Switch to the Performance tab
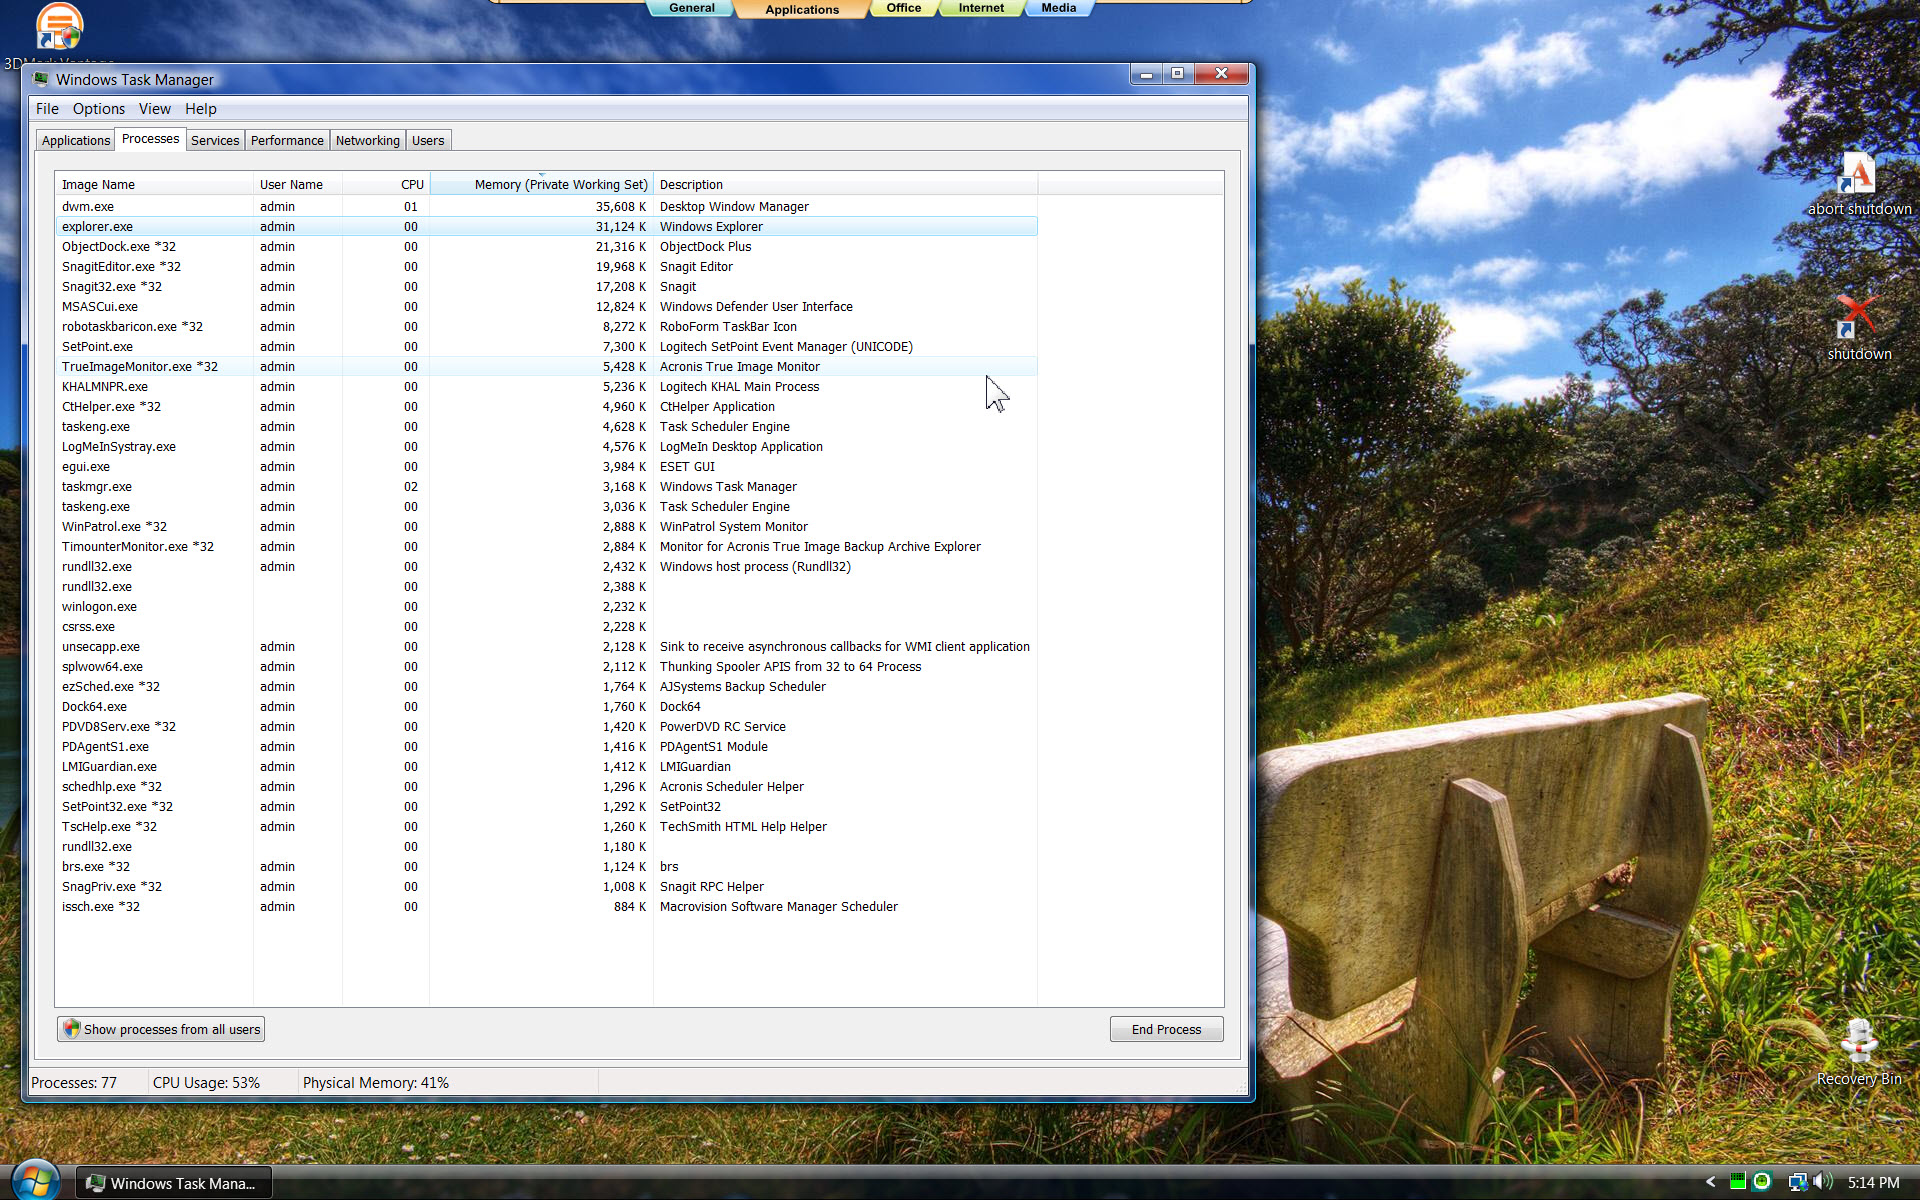This screenshot has height=1200, width=1920. (x=287, y=141)
